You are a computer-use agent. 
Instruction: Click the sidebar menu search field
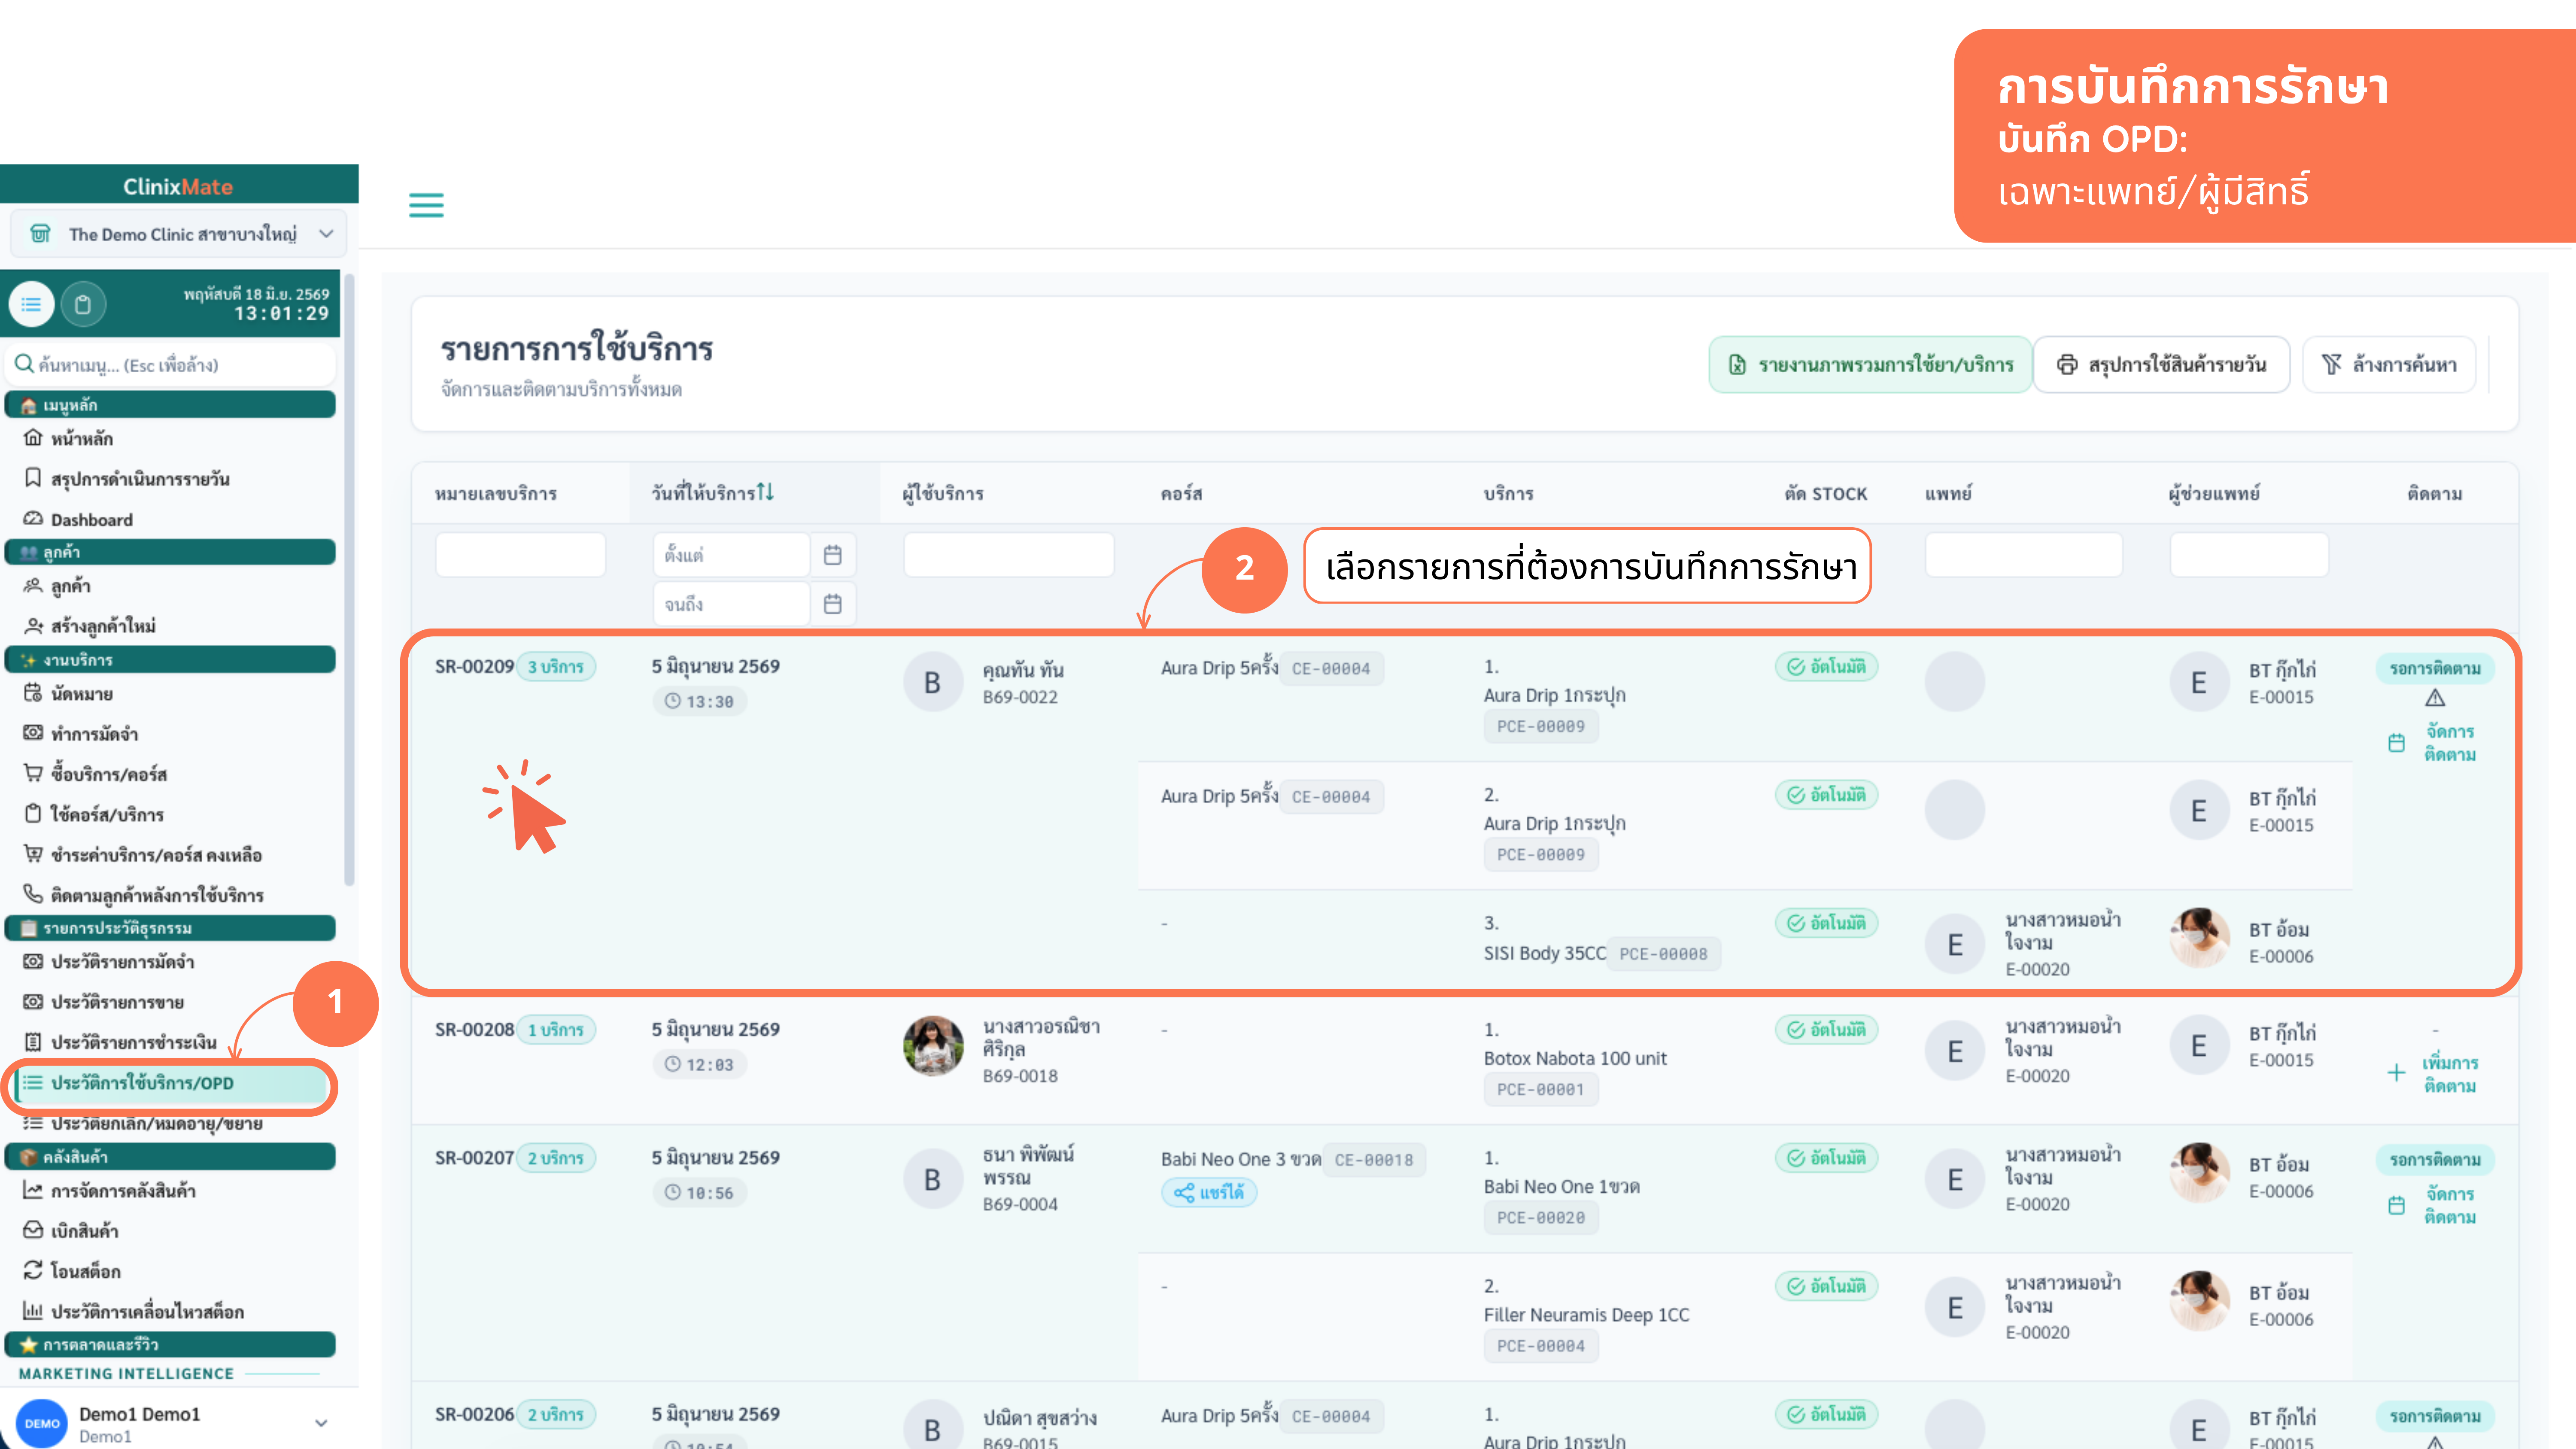170,365
